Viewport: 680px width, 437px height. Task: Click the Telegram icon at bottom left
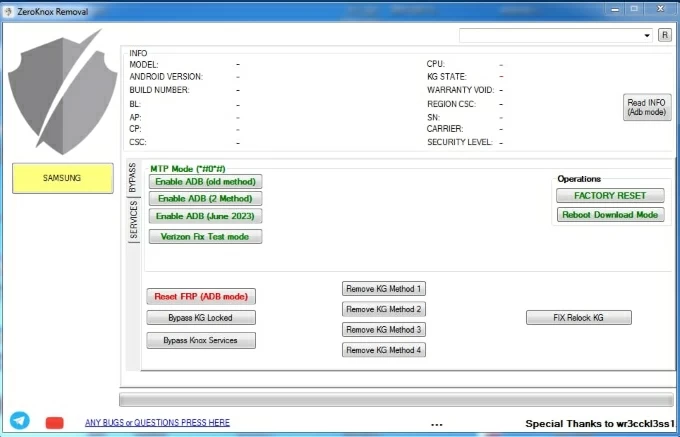pyautogui.click(x=20, y=421)
